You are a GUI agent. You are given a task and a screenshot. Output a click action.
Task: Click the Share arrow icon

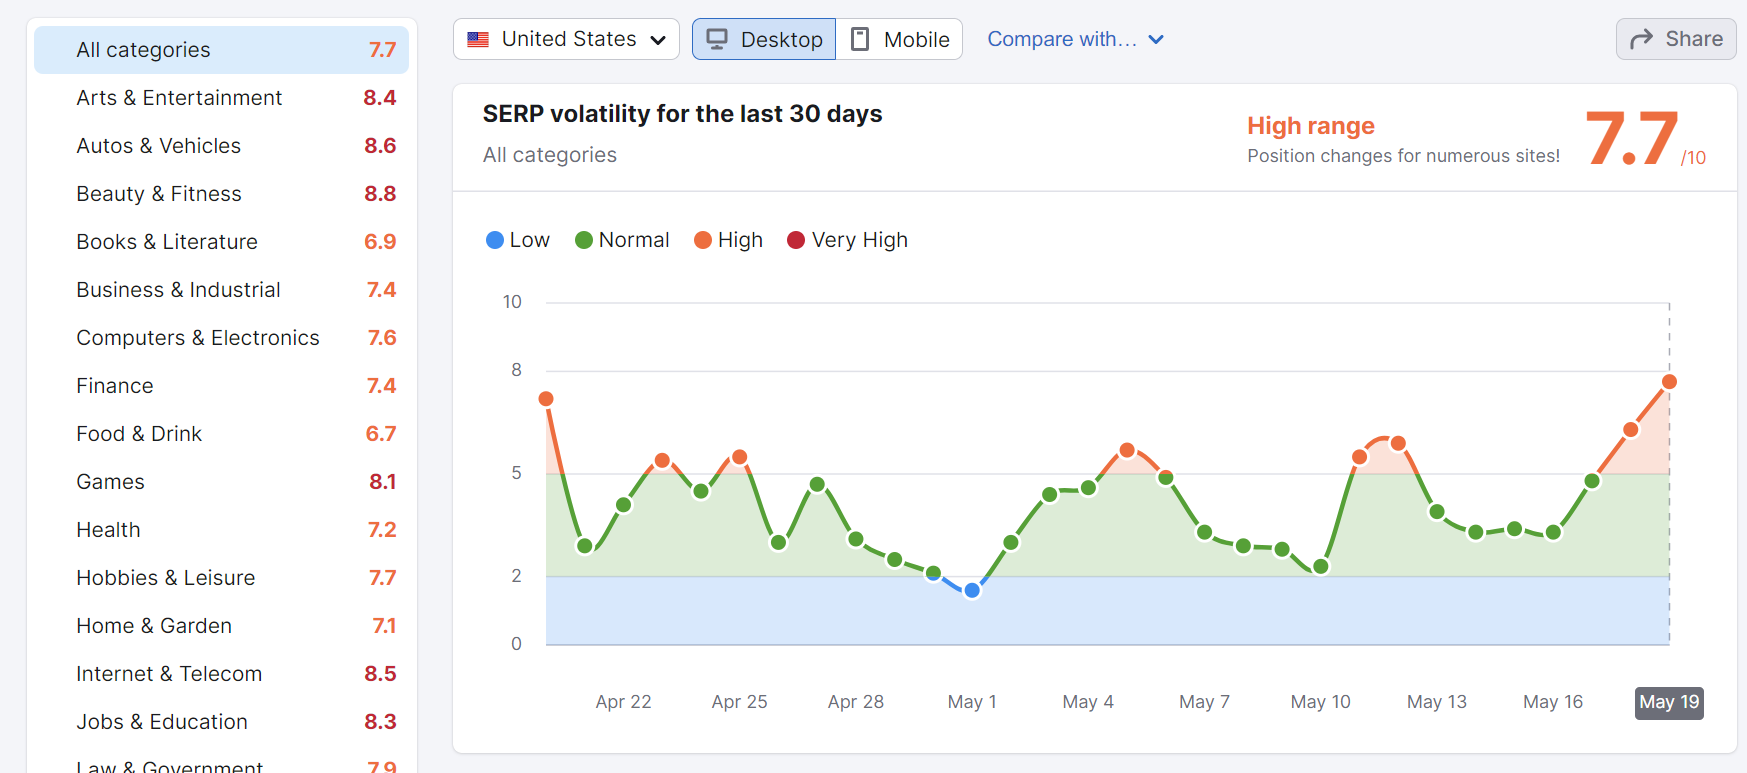[x=1641, y=39]
